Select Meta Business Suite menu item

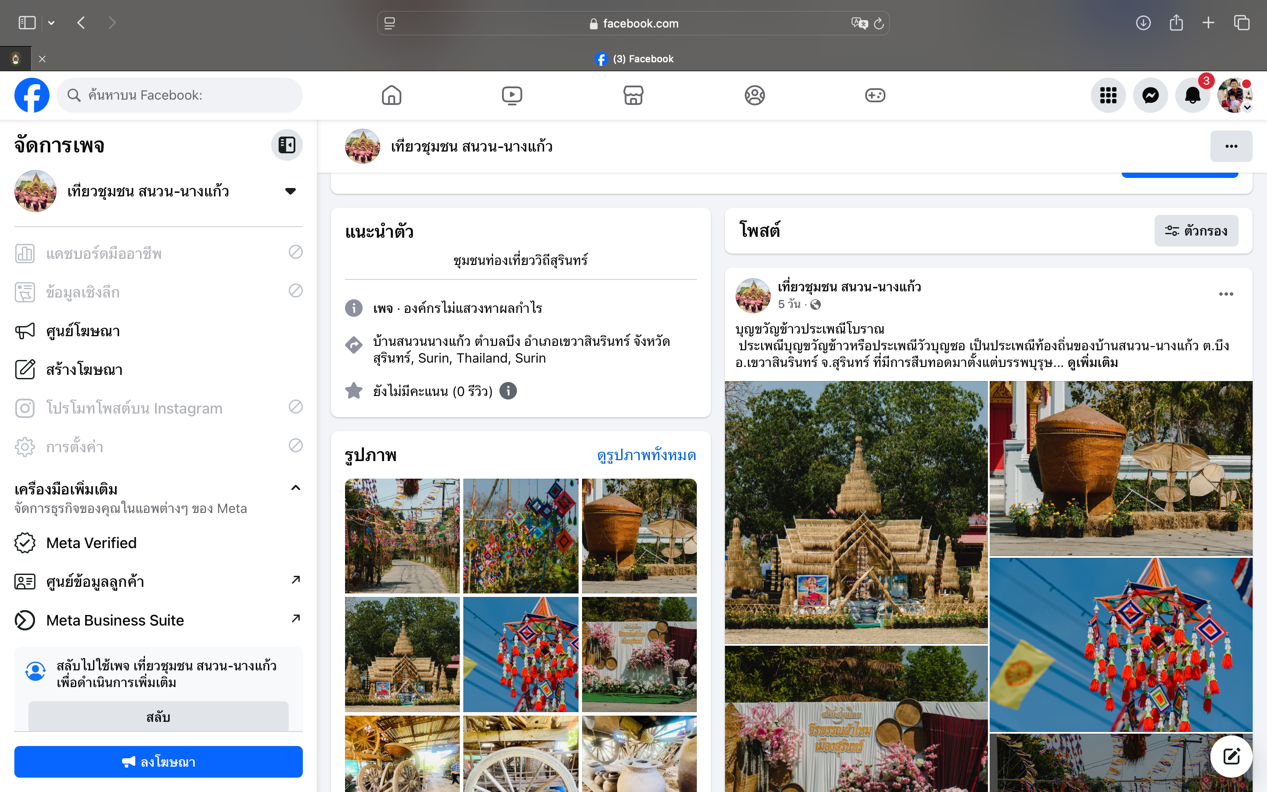coord(115,620)
